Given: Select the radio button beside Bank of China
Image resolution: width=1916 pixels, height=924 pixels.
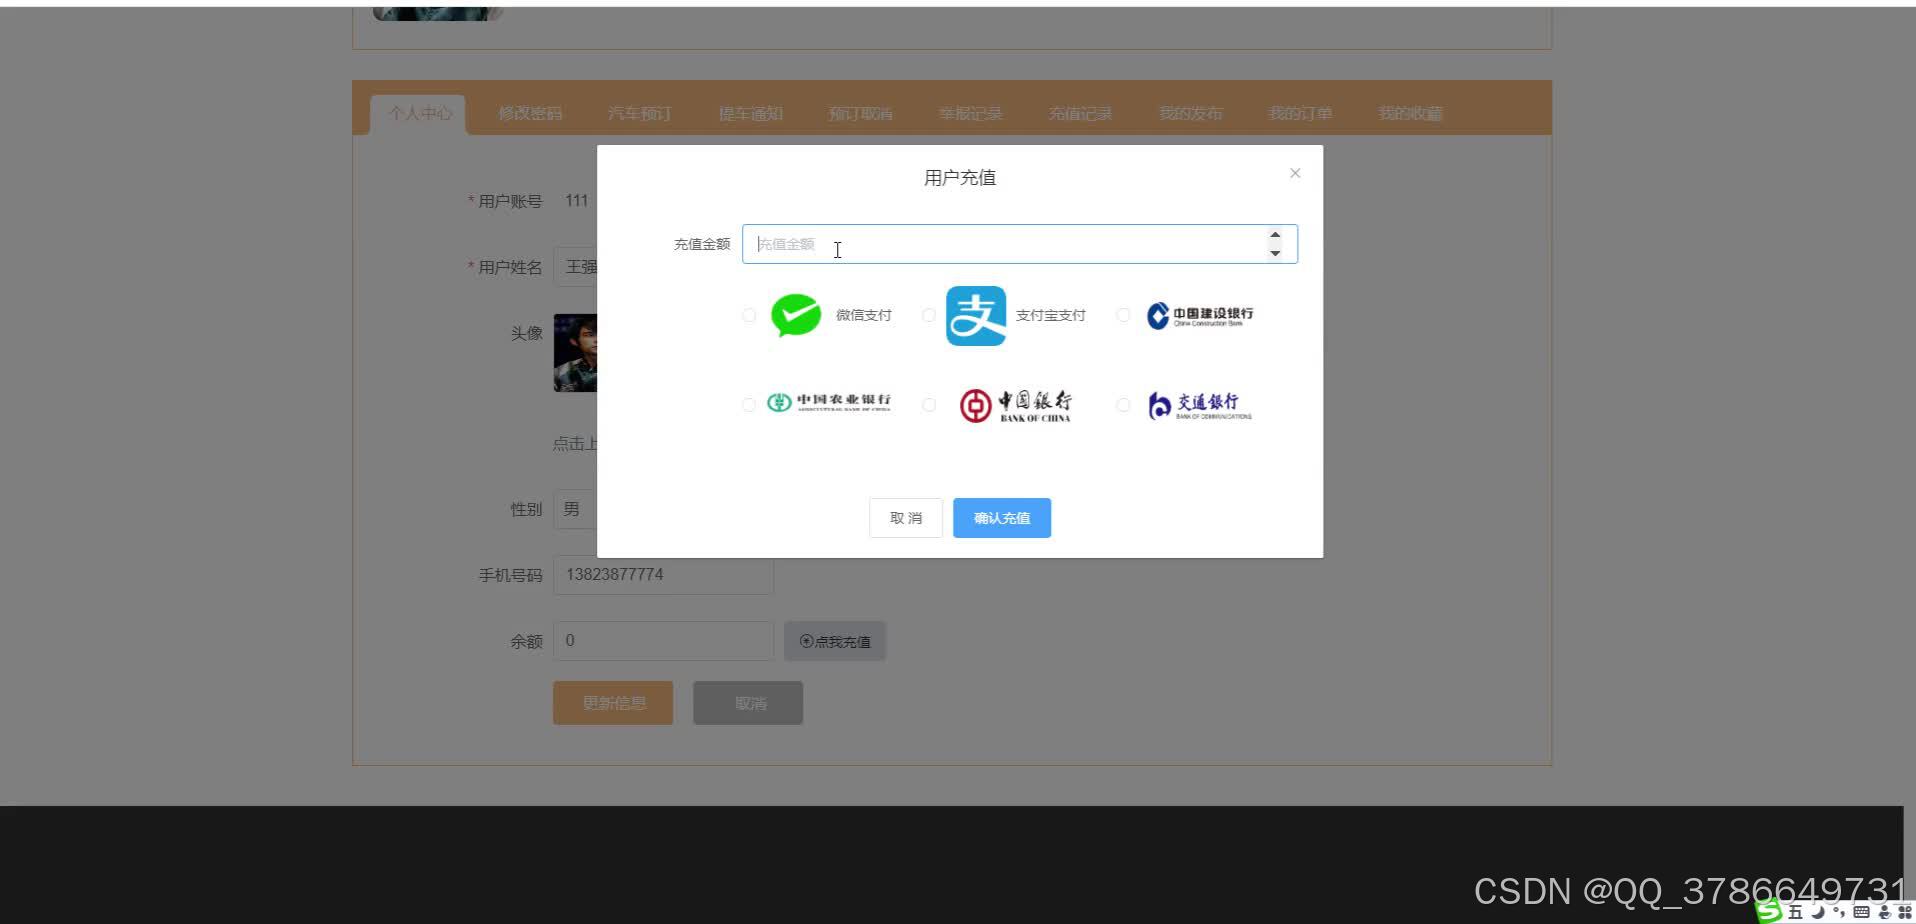Looking at the screenshot, I should coord(928,404).
